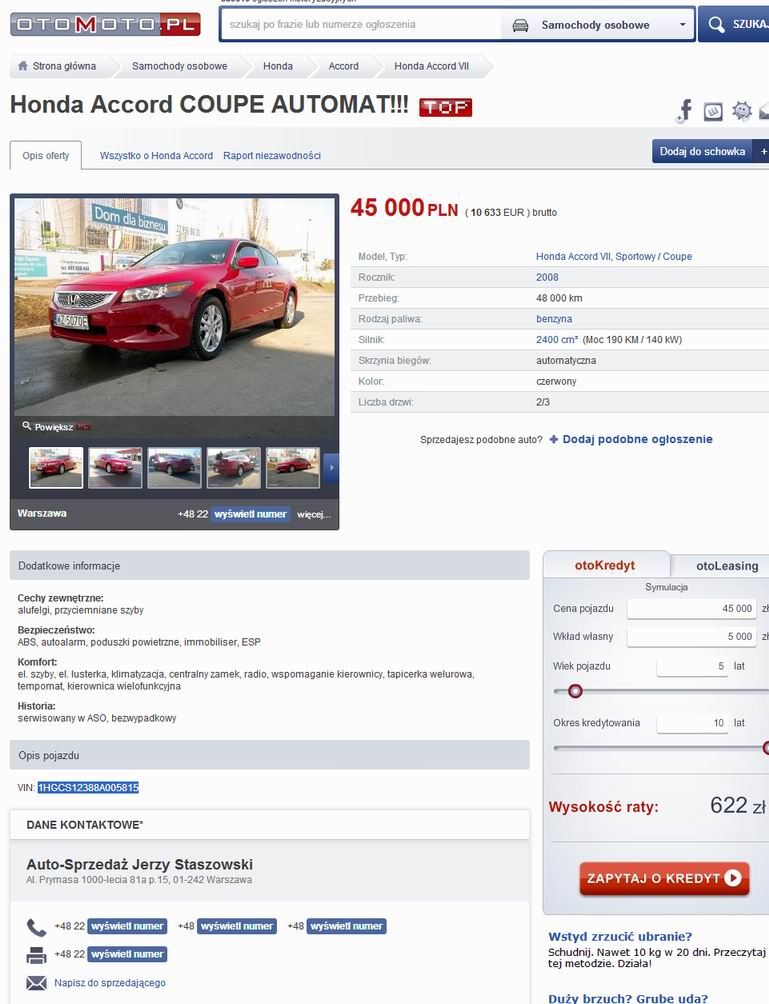This screenshot has height=1004, width=769.
Task: Click Napisz do sprzedającego link
Action: point(109,983)
